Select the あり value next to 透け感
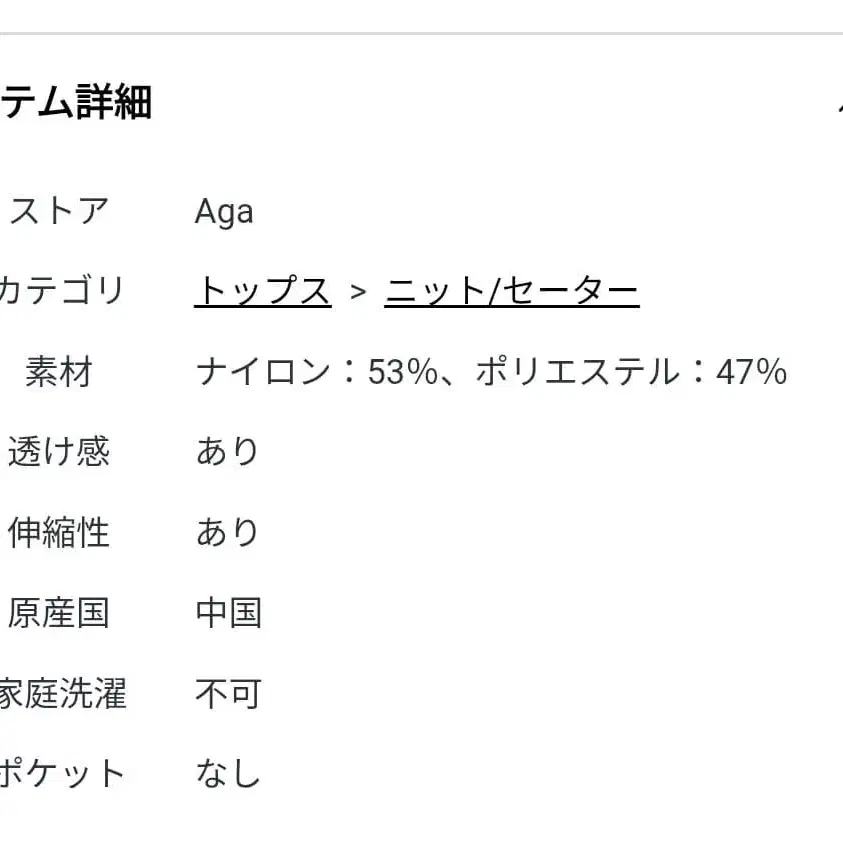 [228, 452]
